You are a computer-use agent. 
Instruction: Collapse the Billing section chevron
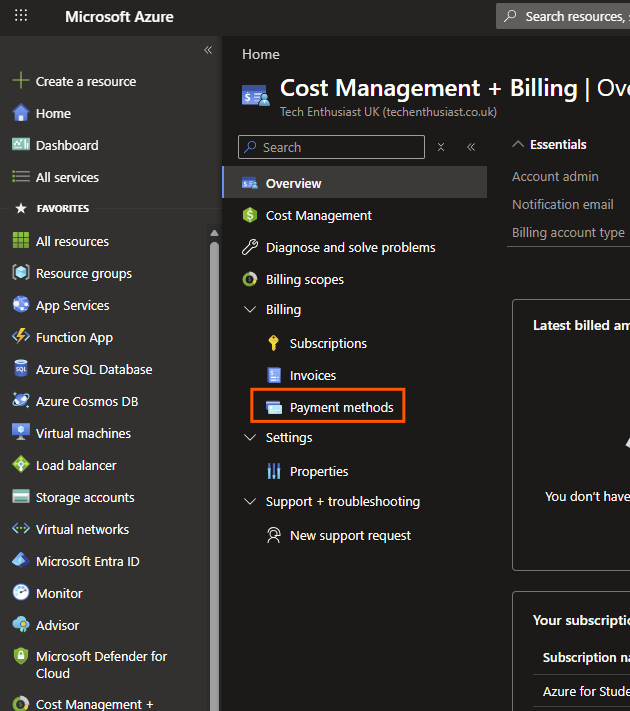click(250, 309)
